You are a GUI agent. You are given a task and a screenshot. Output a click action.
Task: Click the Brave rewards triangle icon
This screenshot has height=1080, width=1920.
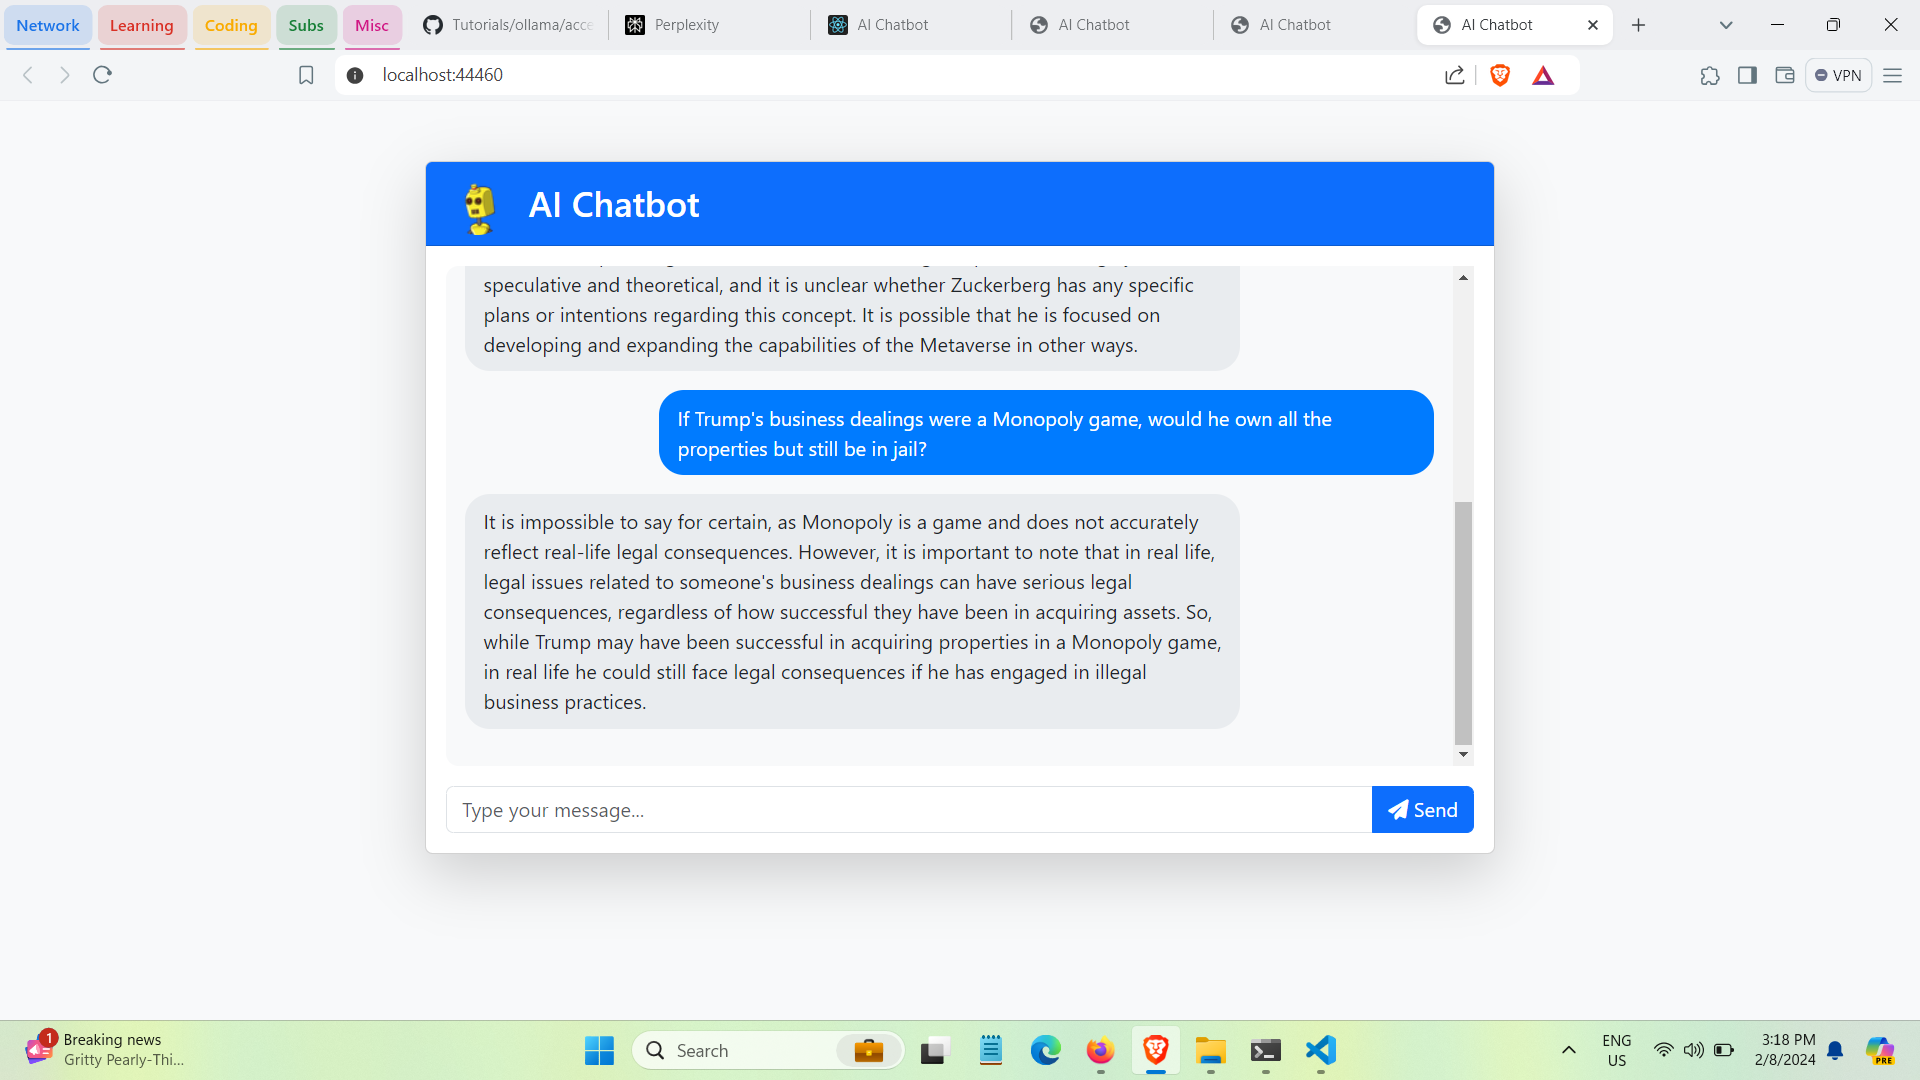(x=1543, y=75)
